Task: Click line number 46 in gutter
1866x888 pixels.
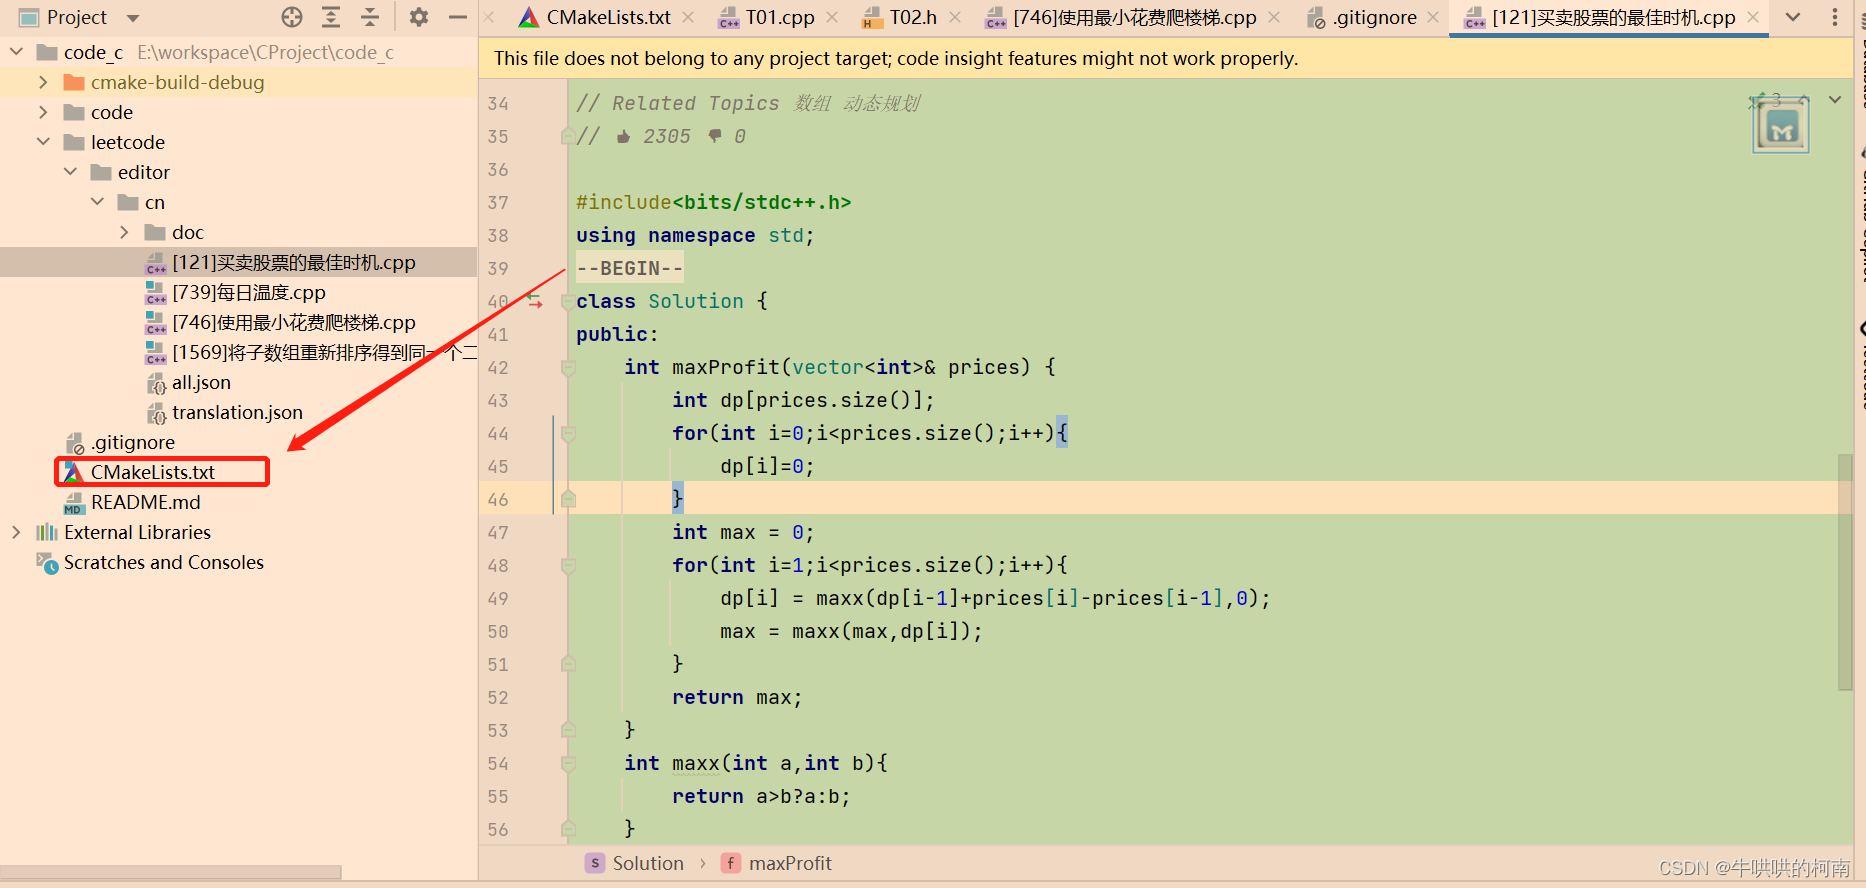Action: [498, 499]
